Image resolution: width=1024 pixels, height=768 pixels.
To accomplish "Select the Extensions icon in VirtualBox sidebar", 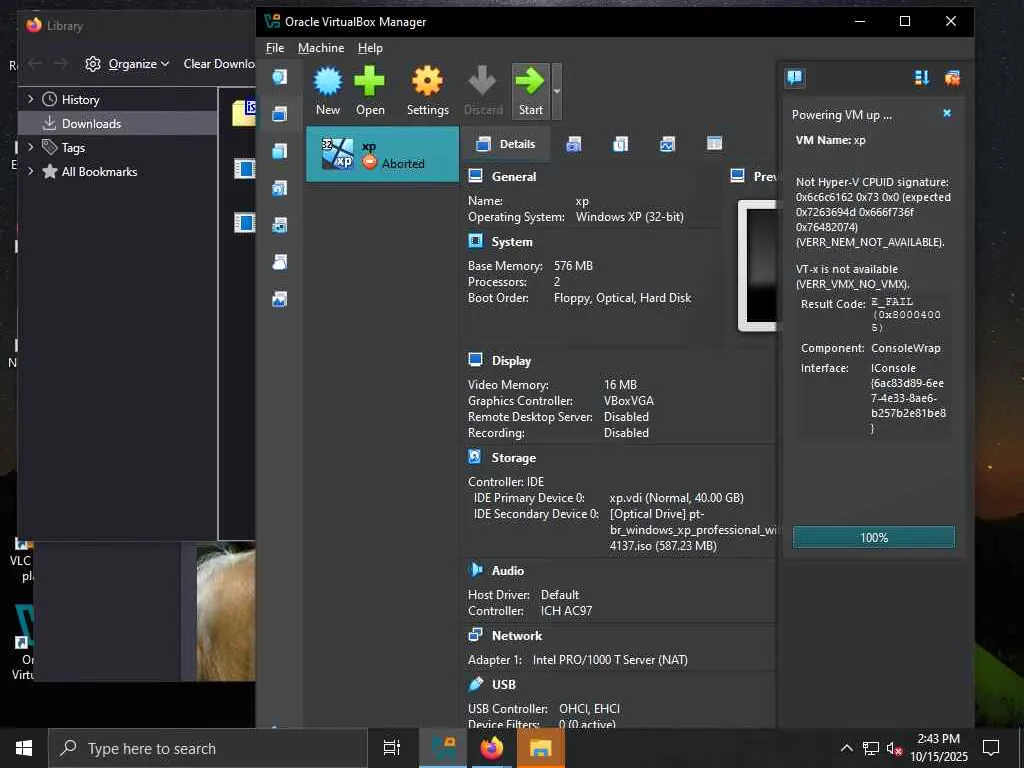I will pos(280,152).
